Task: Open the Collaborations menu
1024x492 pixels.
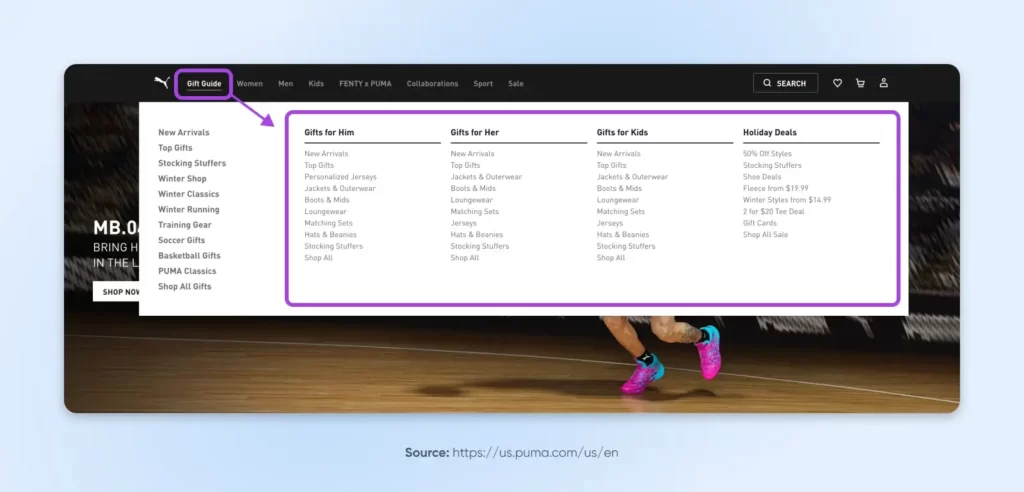Action: click(432, 84)
